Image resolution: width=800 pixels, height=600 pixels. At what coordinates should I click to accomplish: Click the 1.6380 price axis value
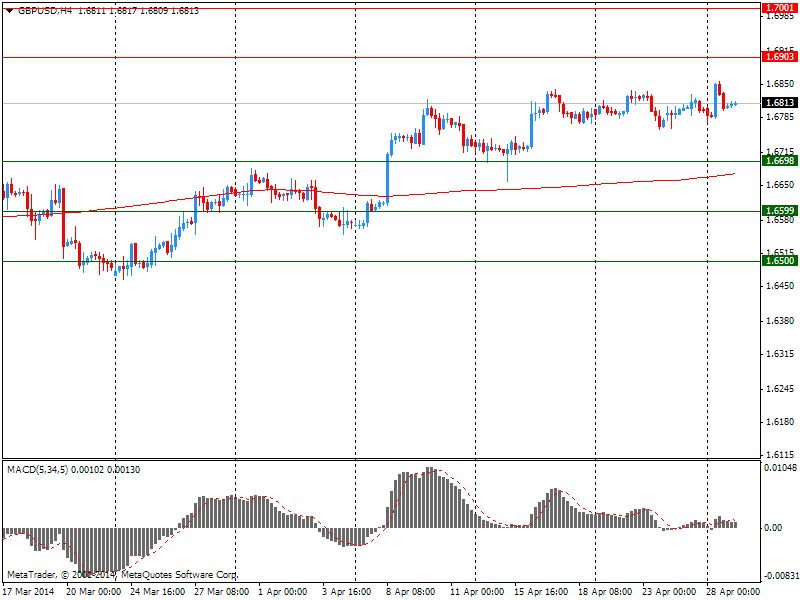click(x=779, y=321)
